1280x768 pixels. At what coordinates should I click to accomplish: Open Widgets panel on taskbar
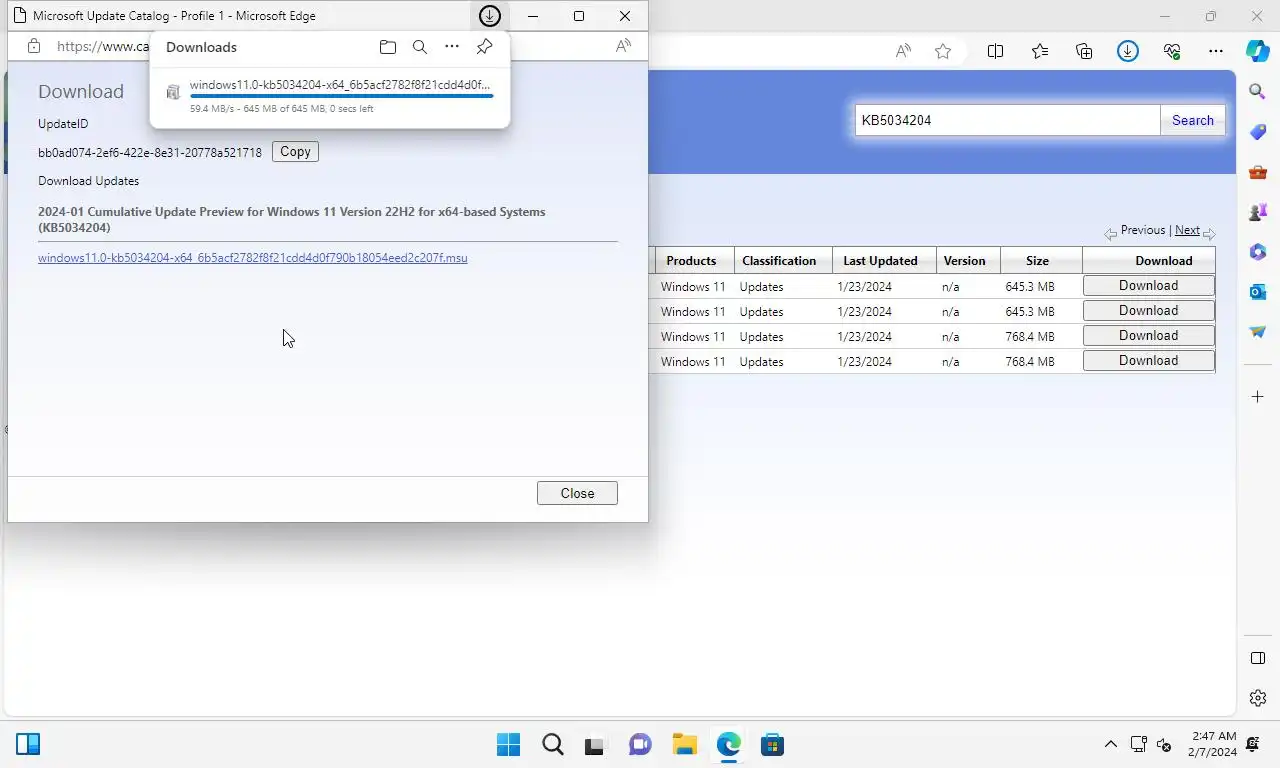[x=28, y=744]
